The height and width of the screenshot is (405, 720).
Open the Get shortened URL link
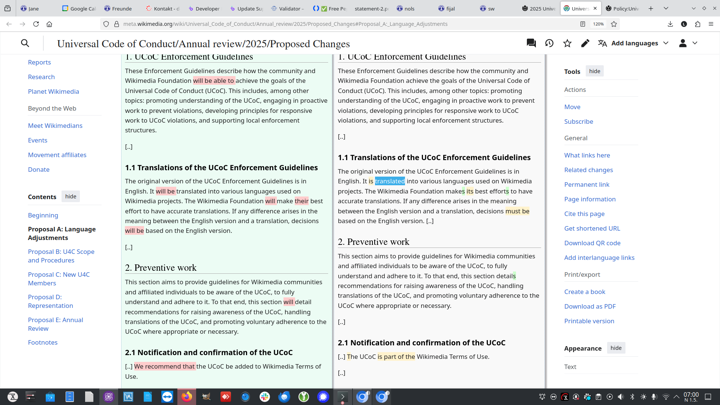(x=592, y=228)
